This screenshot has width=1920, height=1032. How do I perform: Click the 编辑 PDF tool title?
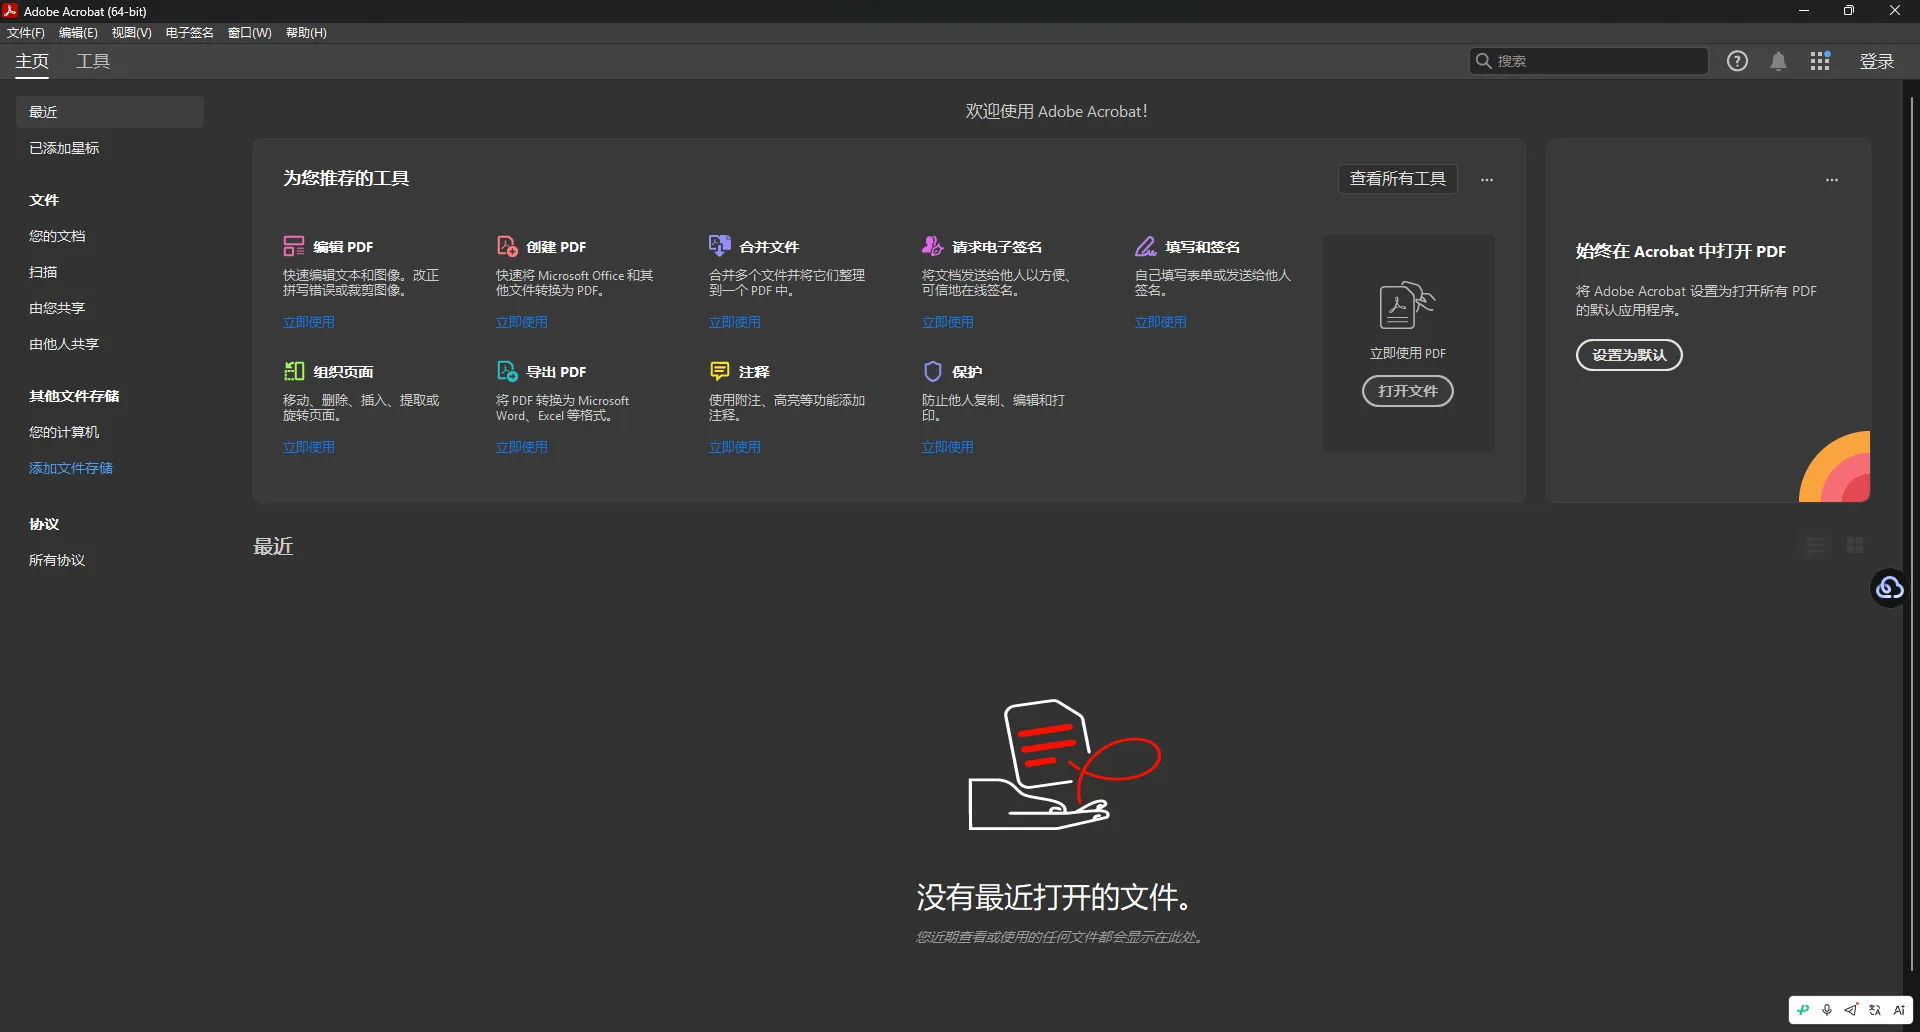click(343, 247)
